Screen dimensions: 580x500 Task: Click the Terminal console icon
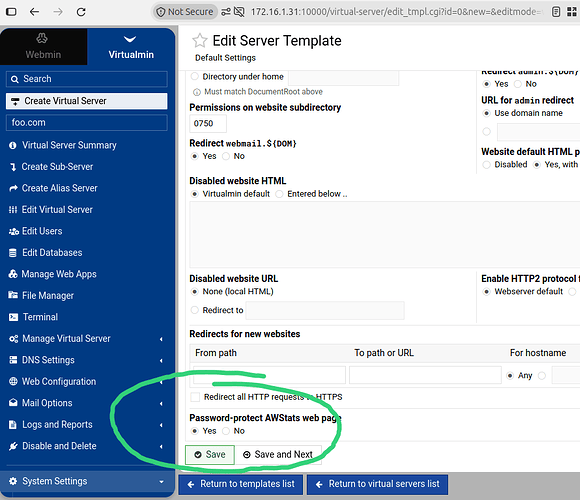(13, 317)
